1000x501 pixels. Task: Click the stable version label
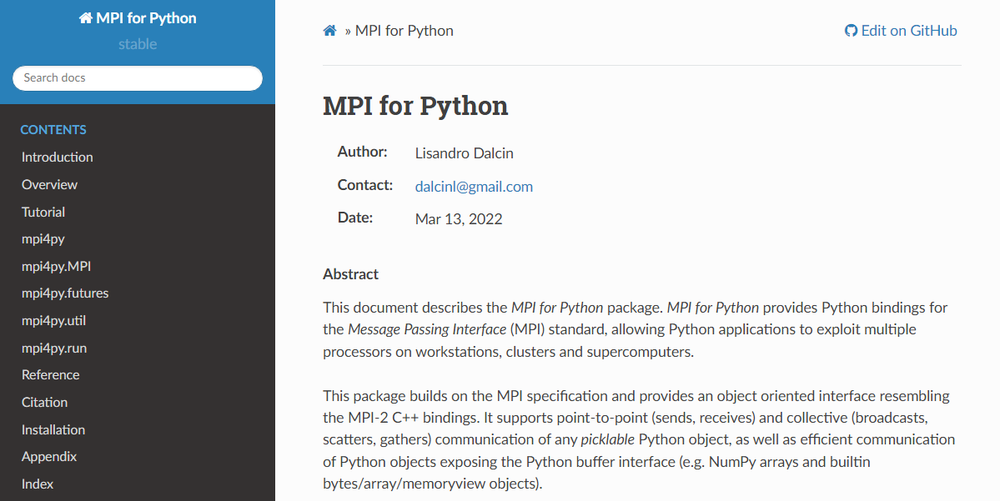click(138, 44)
